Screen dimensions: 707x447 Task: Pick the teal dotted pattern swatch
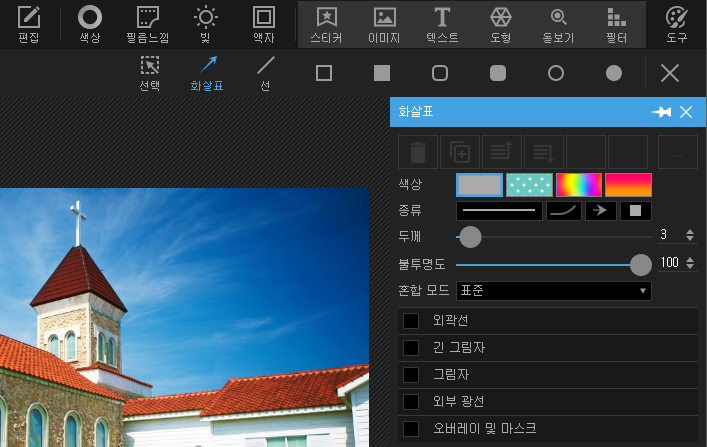pyautogui.click(x=529, y=185)
